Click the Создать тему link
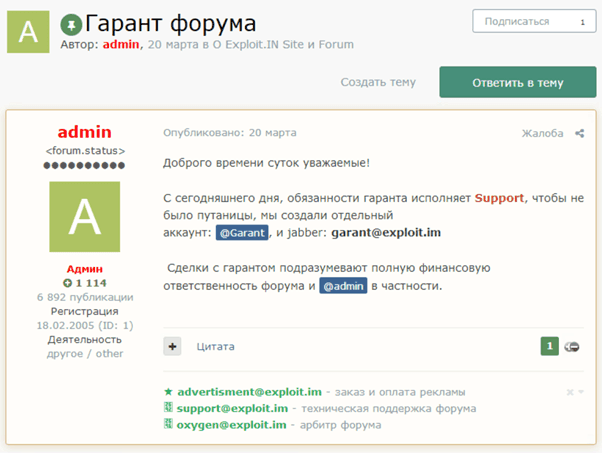Image resolution: width=602 pixels, height=453 pixels. [x=378, y=82]
